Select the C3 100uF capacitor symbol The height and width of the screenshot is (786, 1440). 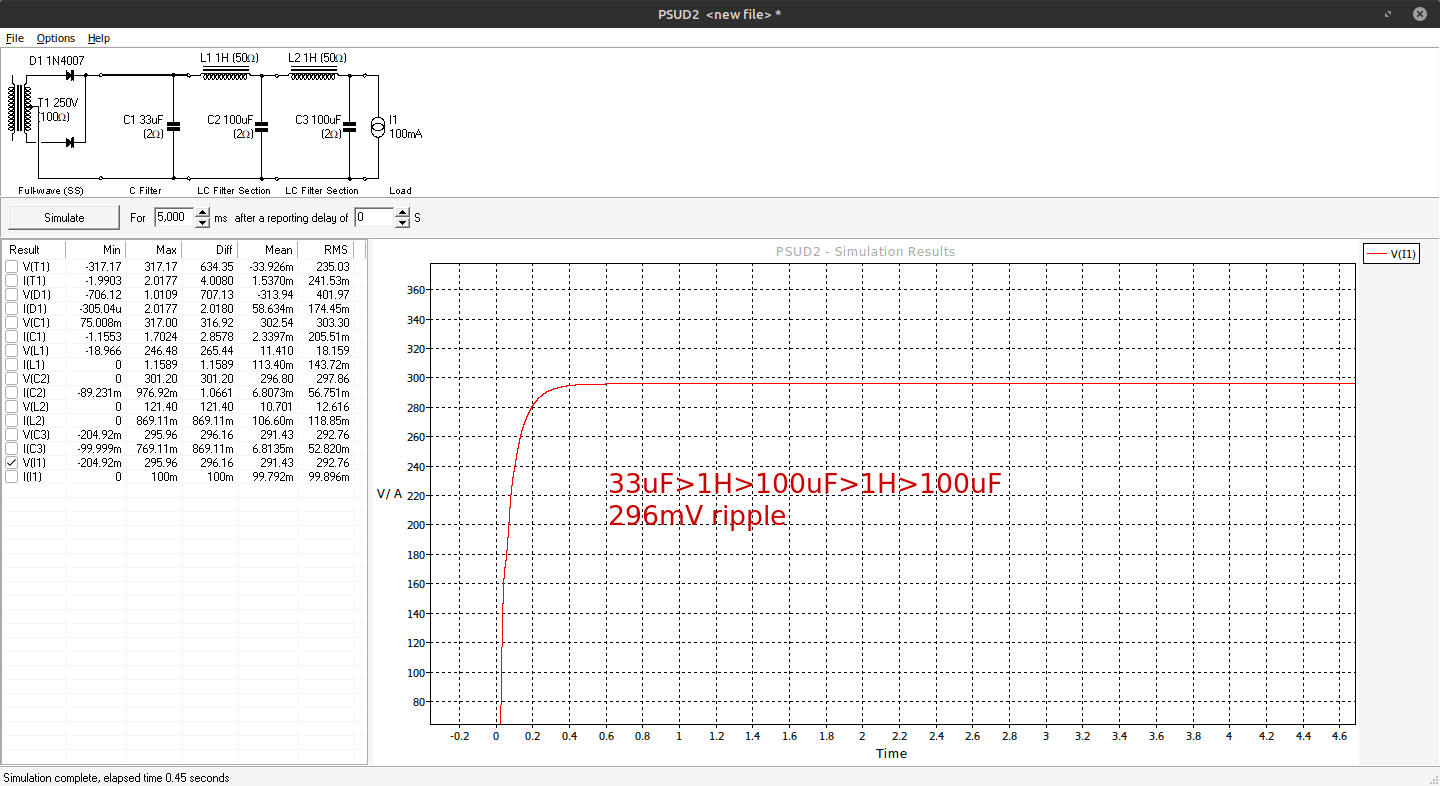pyautogui.click(x=350, y=126)
